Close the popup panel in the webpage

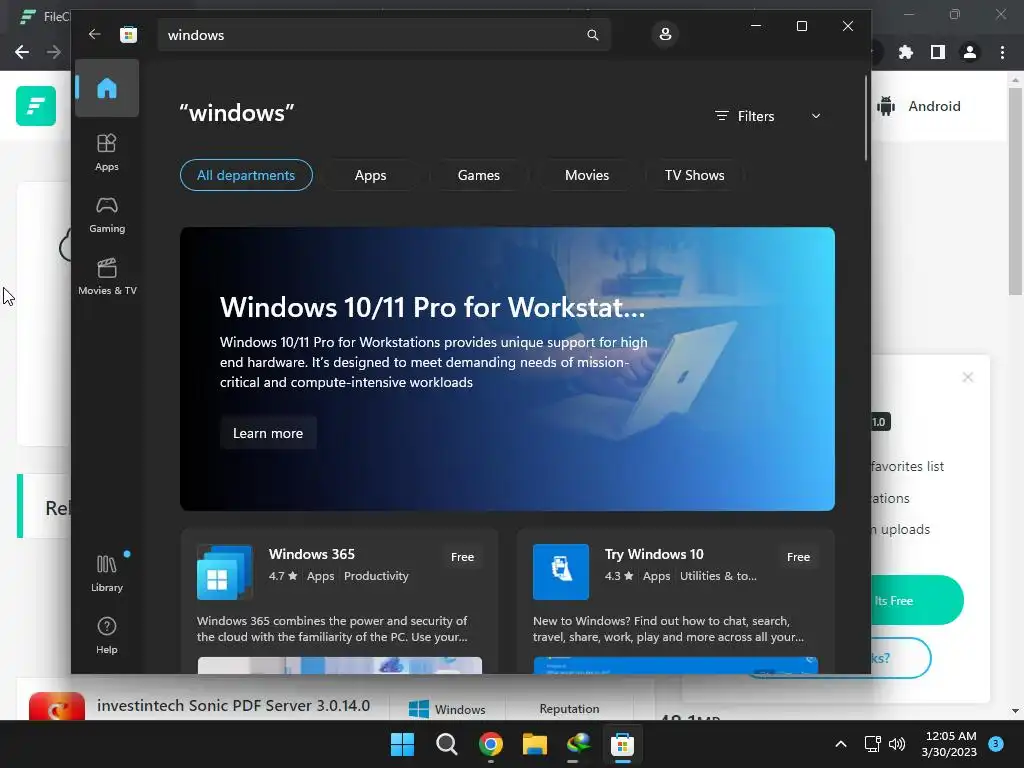(968, 377)
